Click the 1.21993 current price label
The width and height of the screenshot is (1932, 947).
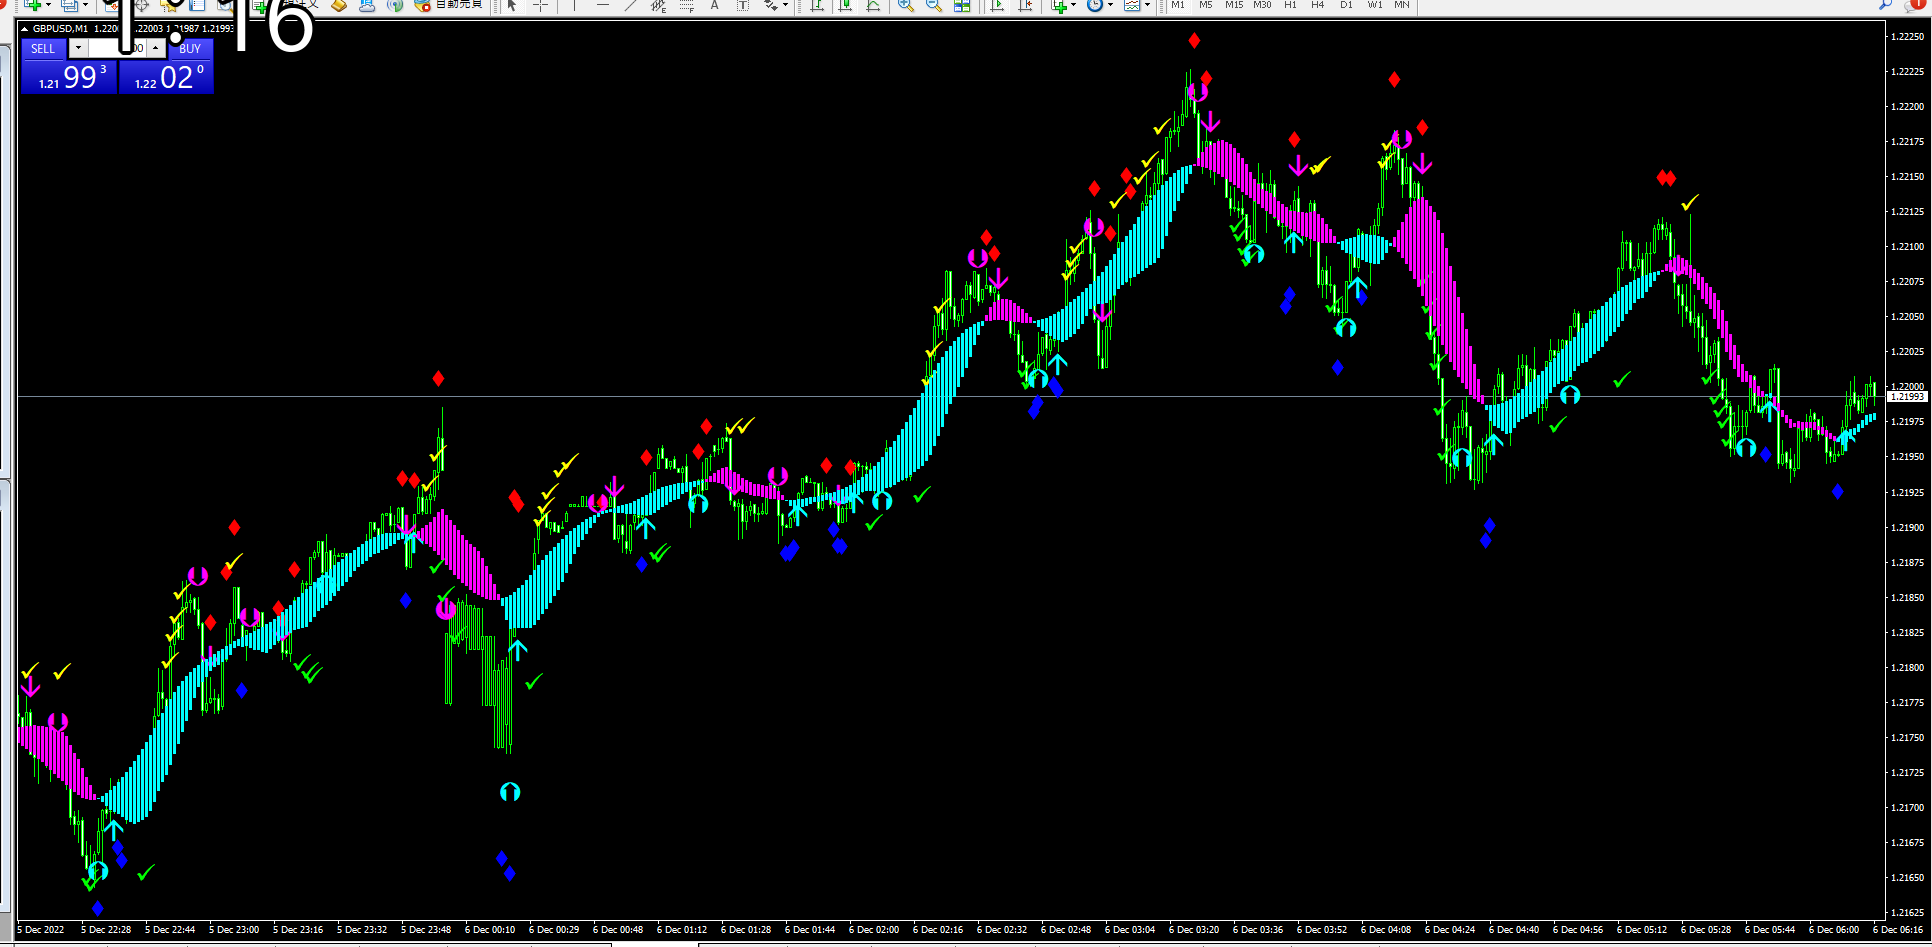click(1907, 397)
